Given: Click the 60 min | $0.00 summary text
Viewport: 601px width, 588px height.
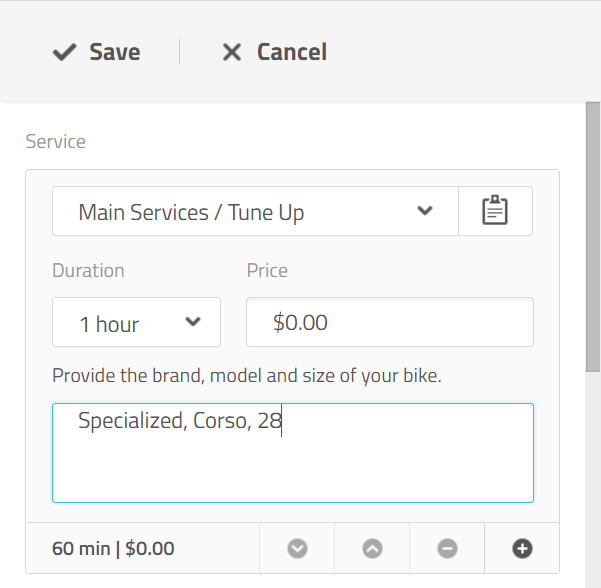Looking at the screenshot, I should (x=113, y=548).
